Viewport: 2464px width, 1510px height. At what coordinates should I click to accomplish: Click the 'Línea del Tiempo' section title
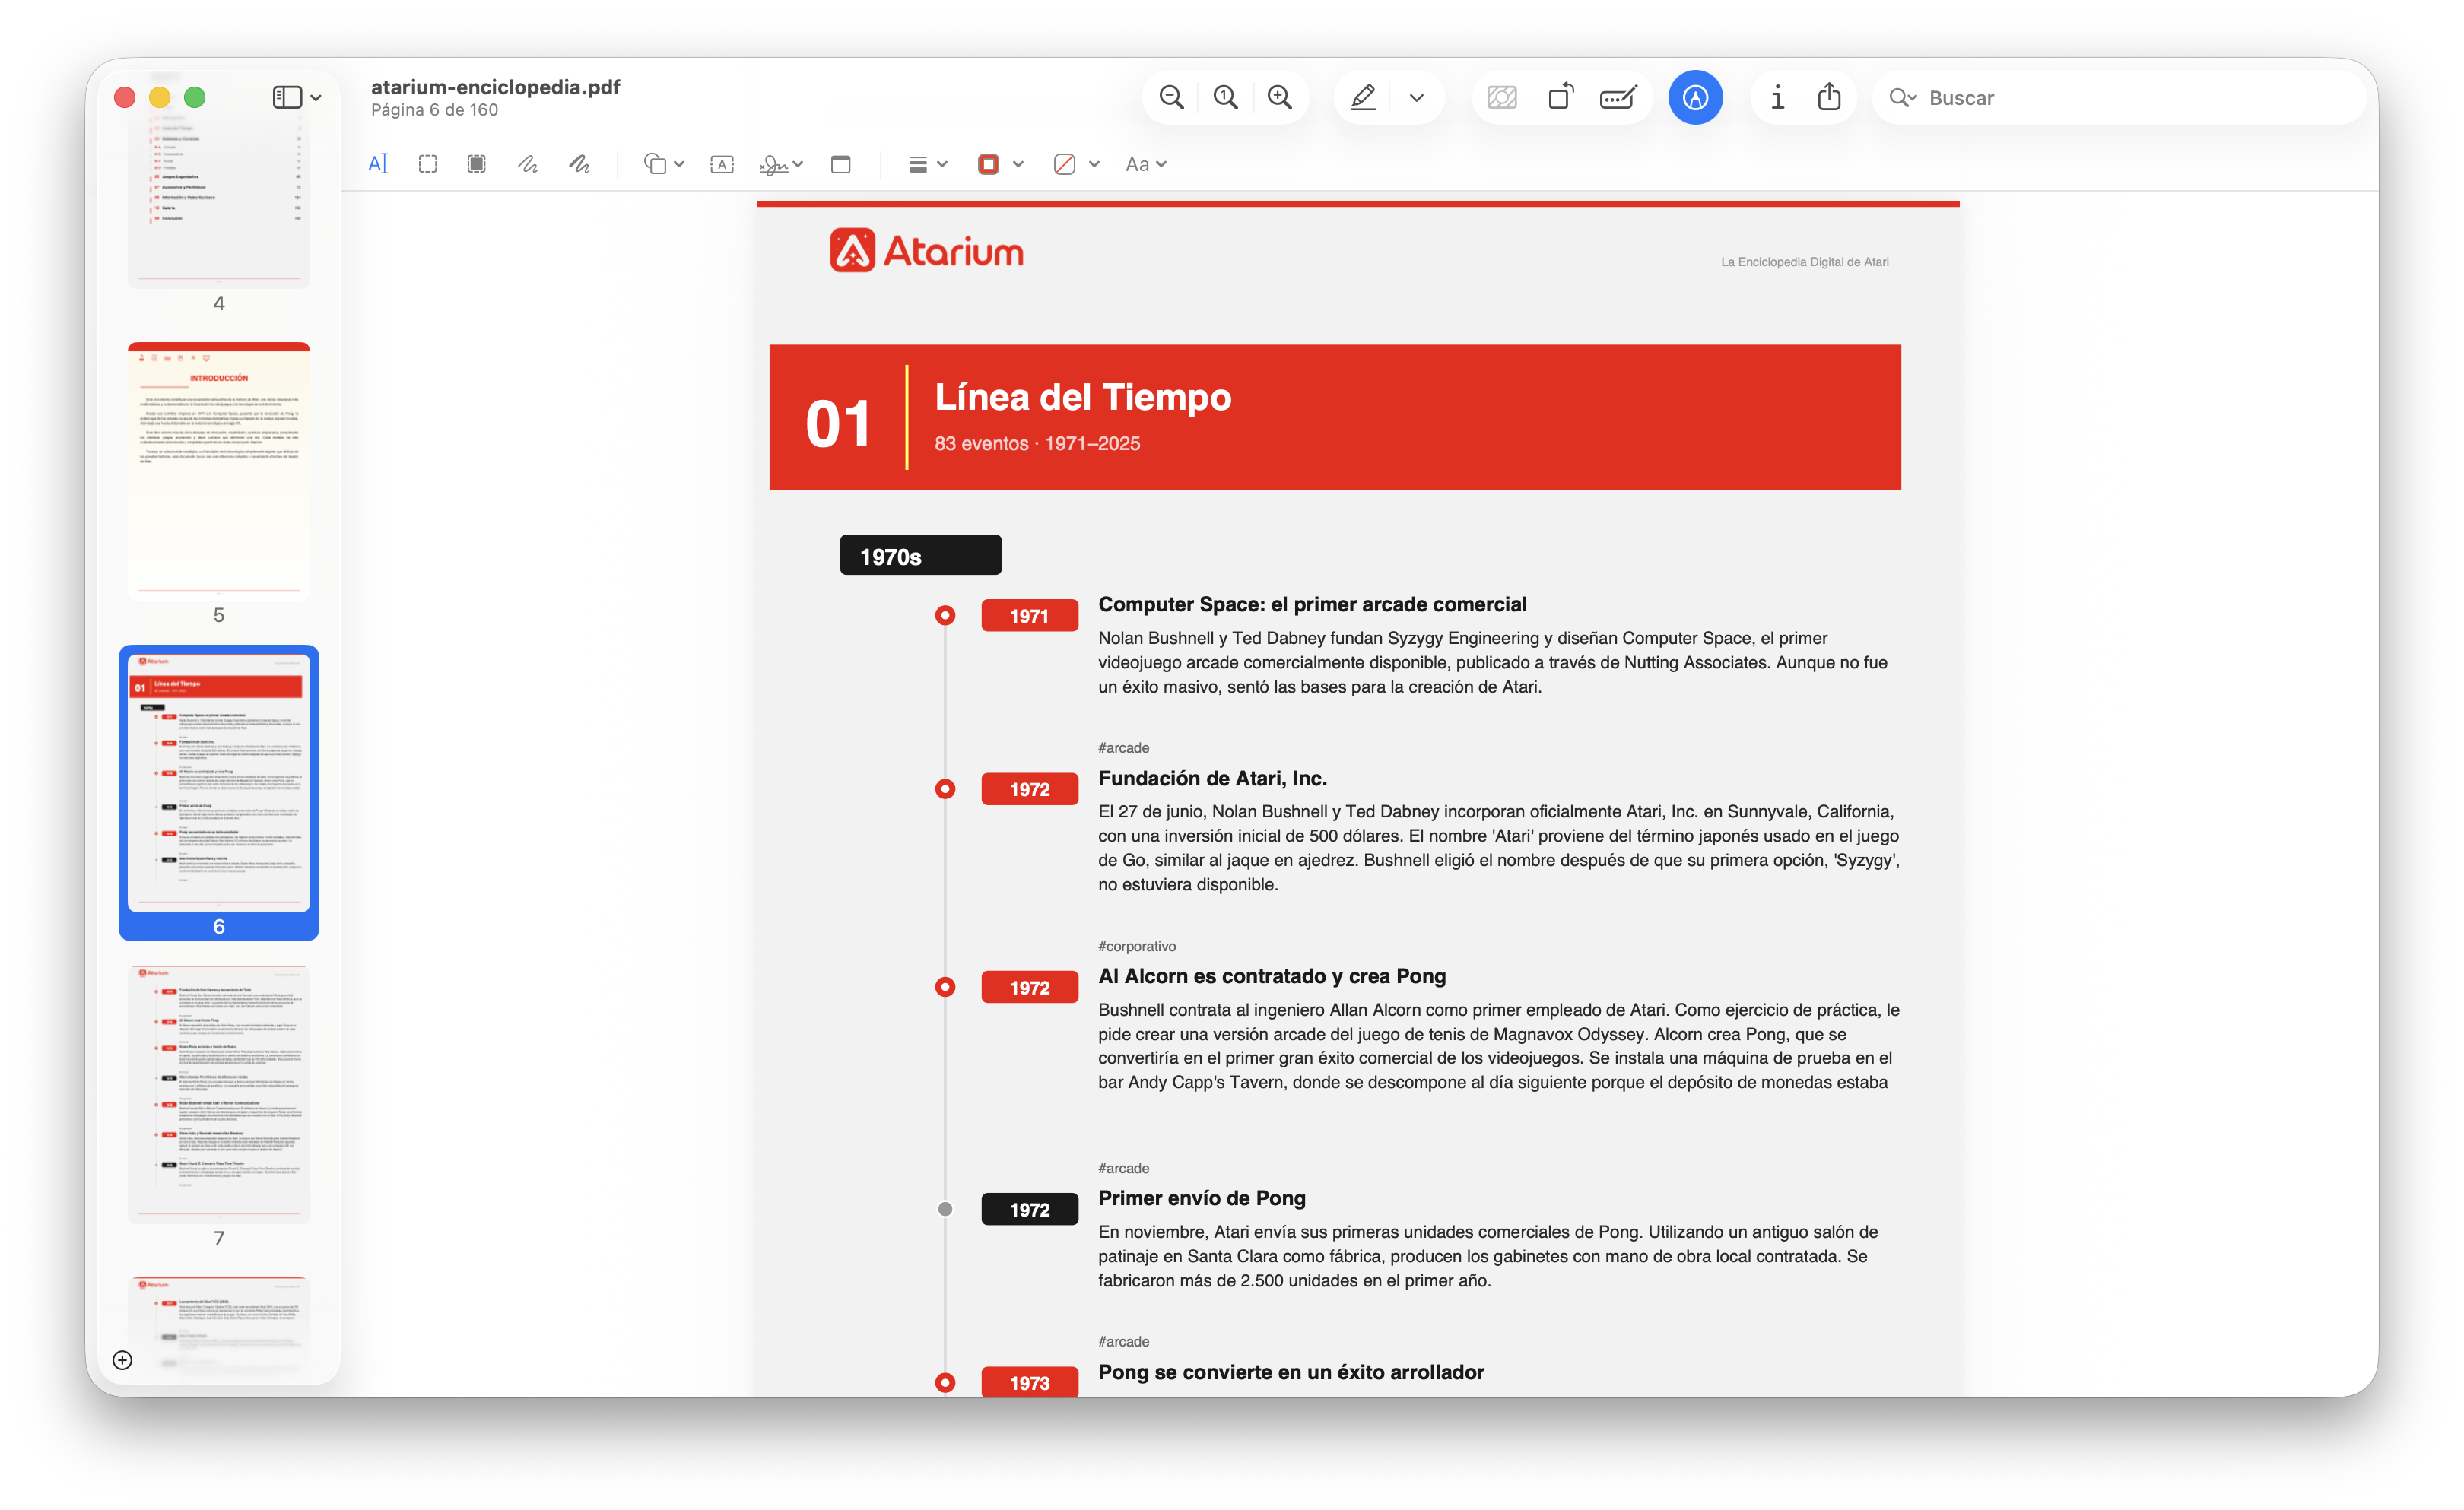click(1083, 397)
